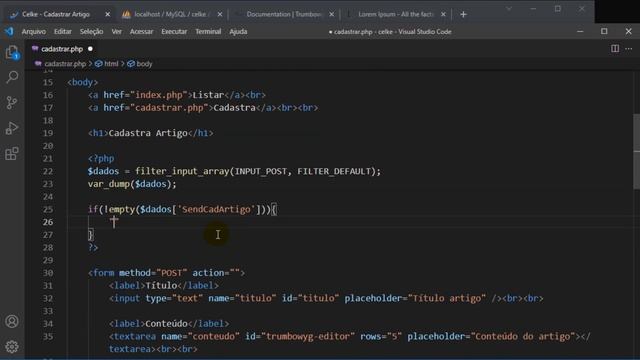Click the opening <?php tag

coord(101,158)
